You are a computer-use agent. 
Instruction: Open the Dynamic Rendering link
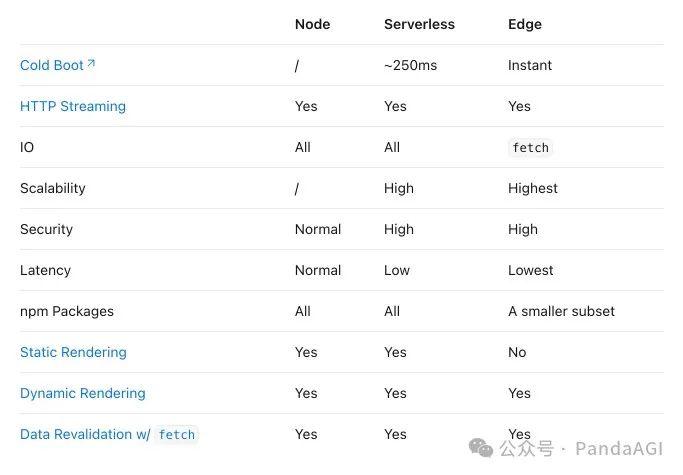point(82,393)
